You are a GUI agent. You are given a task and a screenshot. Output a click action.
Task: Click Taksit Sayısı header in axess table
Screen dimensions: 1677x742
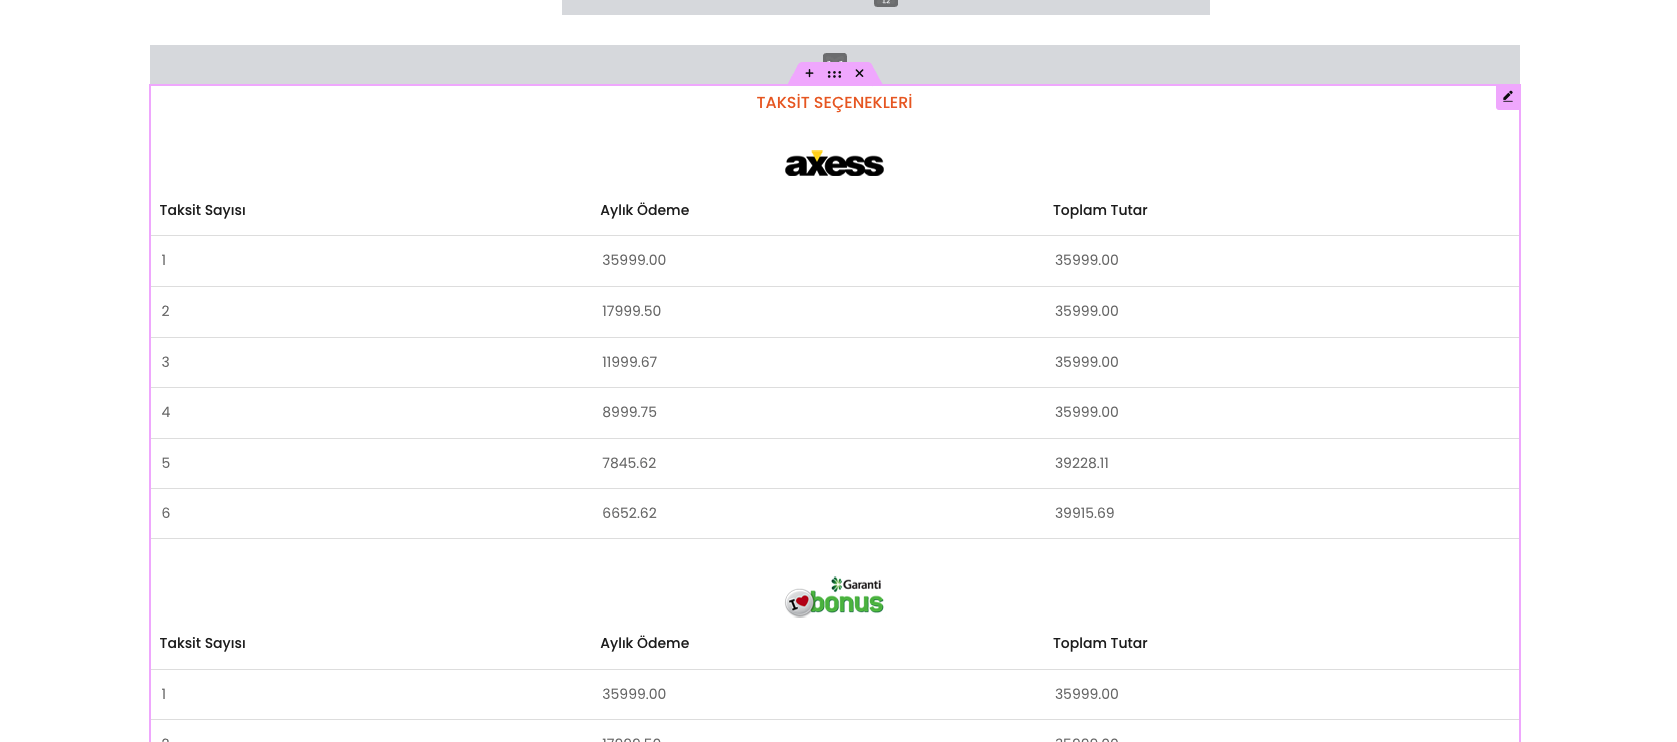coord(203,210)
